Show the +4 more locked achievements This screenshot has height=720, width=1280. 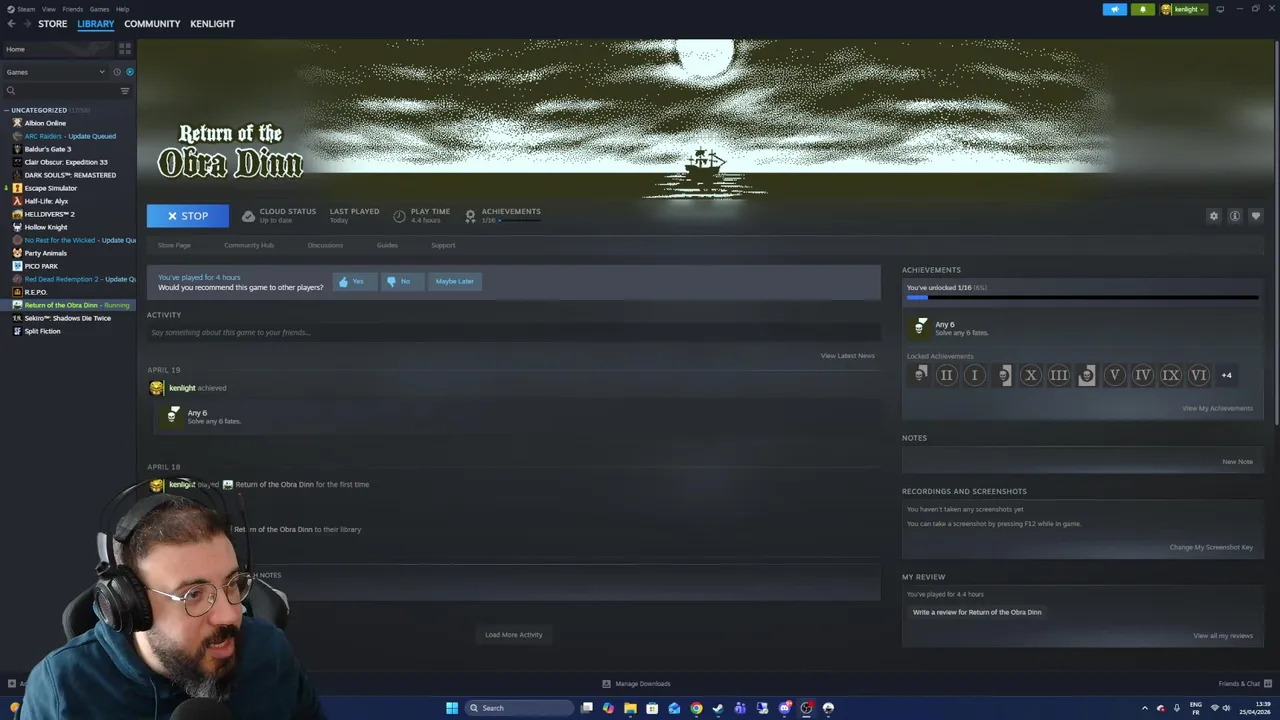click(x=1226, y=375)
